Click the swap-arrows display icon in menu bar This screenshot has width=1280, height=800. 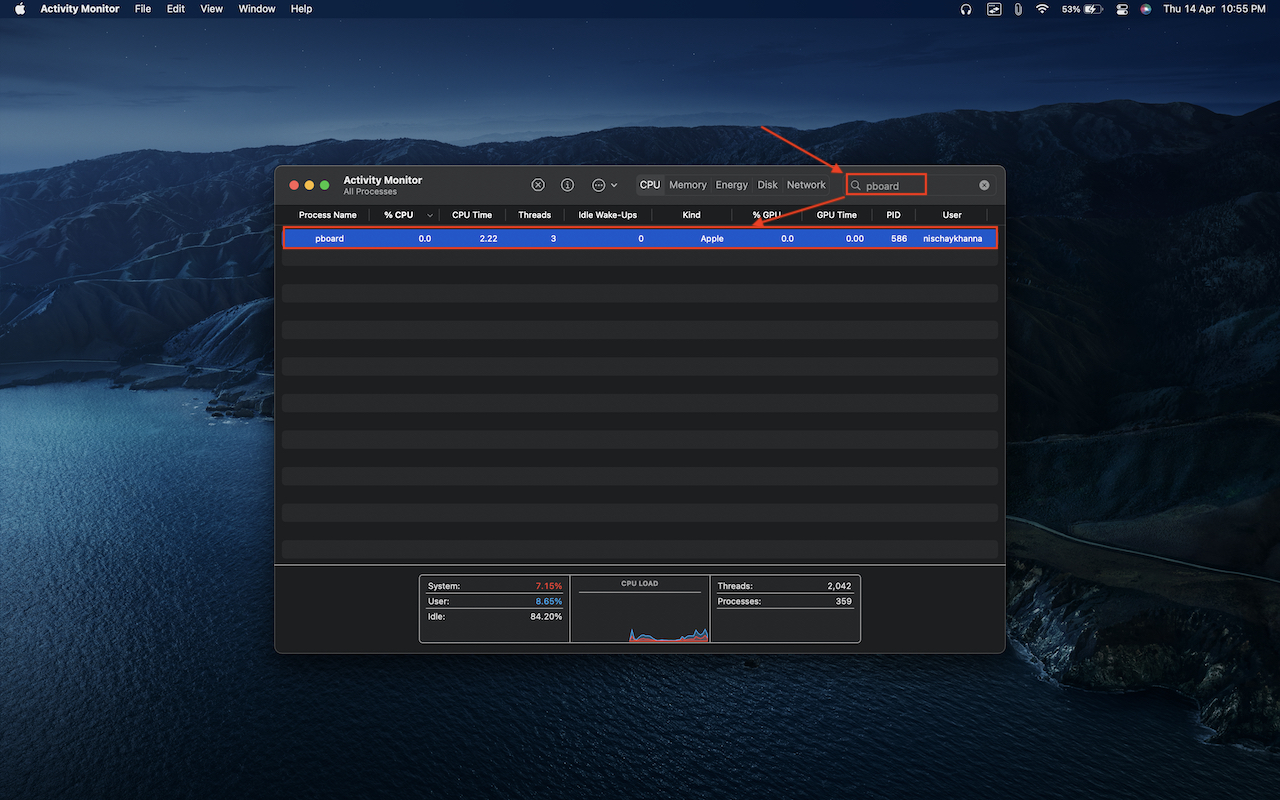[x=994, y=9]
